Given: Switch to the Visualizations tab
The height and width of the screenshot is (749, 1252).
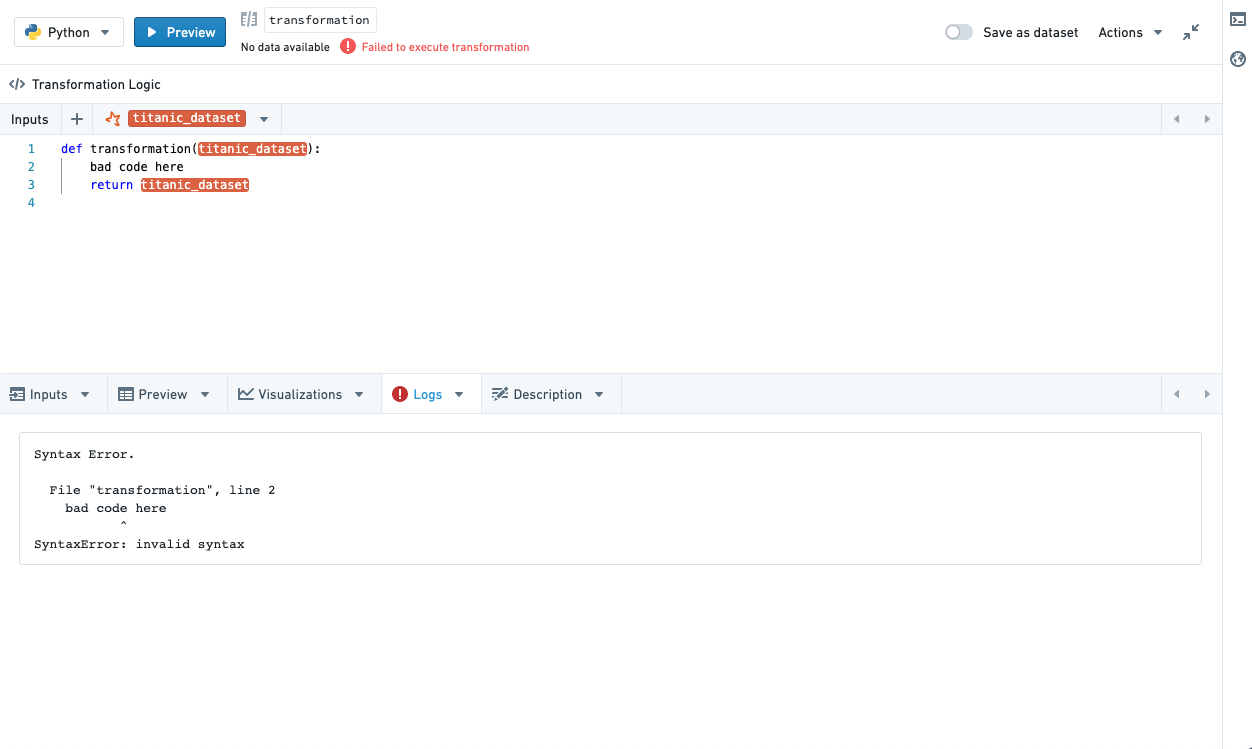Looking at the screenshot, I should [x=290, y=394].
